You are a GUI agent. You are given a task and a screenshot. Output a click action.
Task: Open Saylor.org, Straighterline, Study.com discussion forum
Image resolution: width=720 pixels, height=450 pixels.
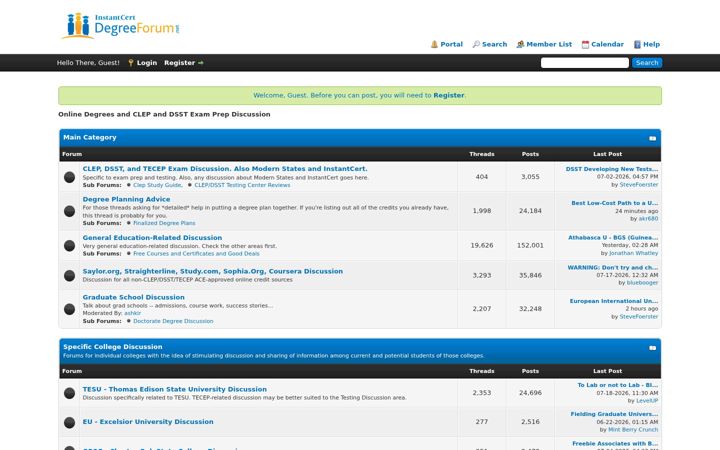coord(213,271)
